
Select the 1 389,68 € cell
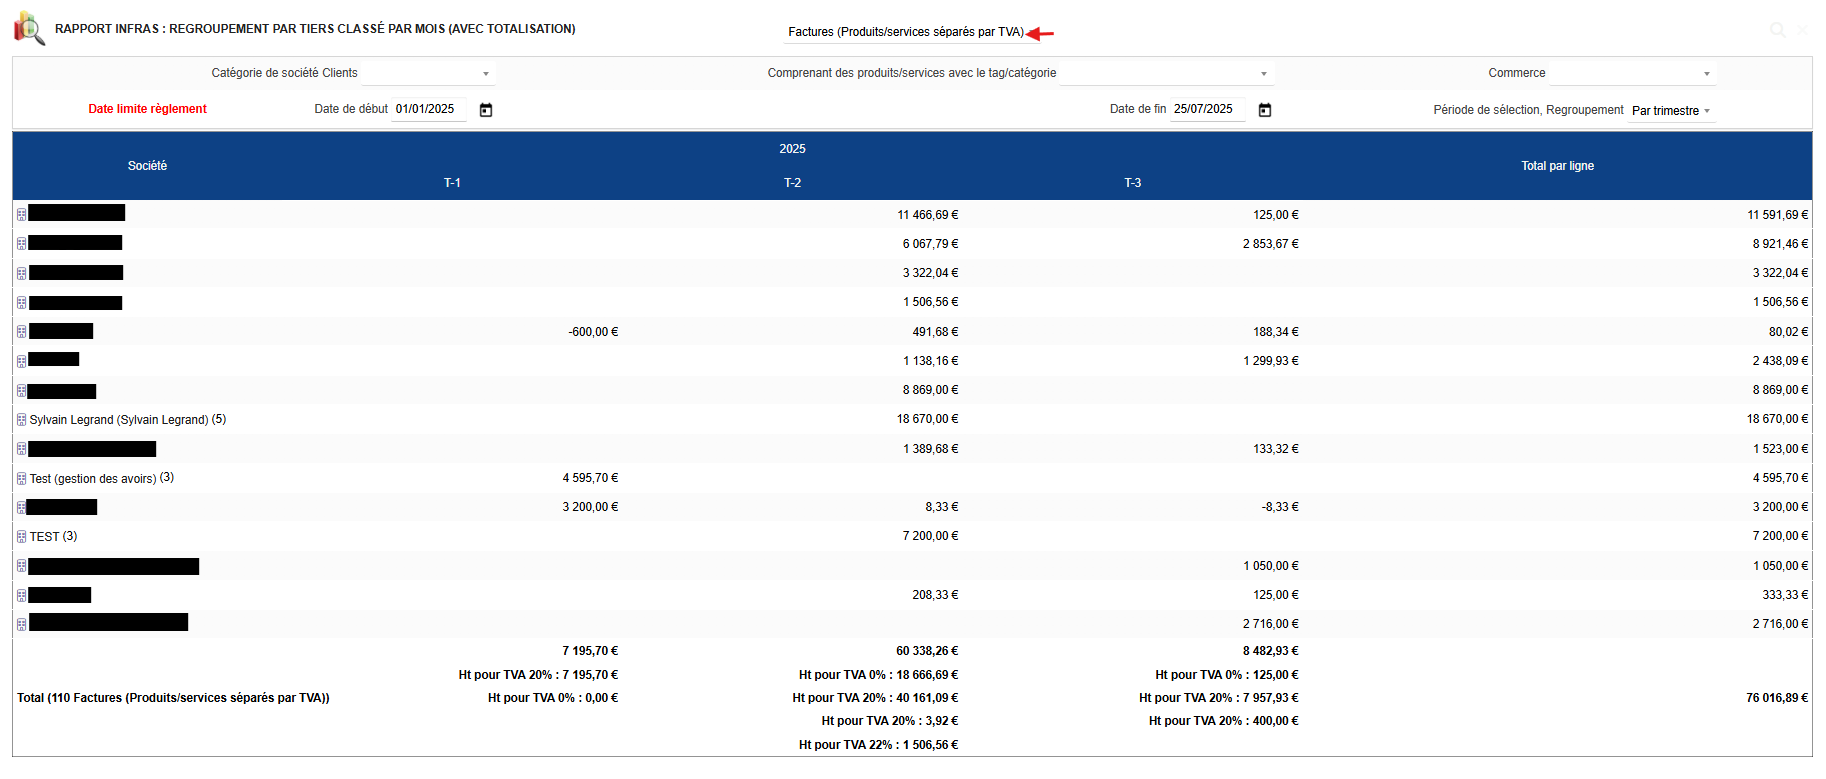930,449
